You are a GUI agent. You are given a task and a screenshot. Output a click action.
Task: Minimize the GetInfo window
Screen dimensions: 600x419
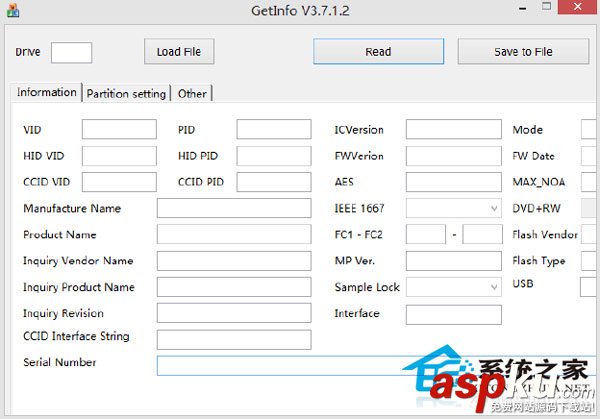(x=523, y=8)
